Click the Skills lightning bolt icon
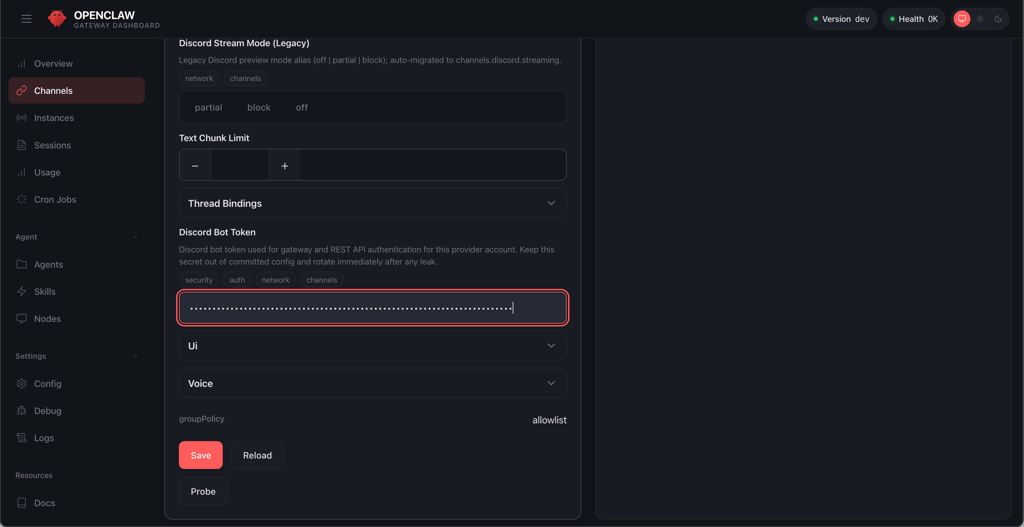 click(22, 291)
